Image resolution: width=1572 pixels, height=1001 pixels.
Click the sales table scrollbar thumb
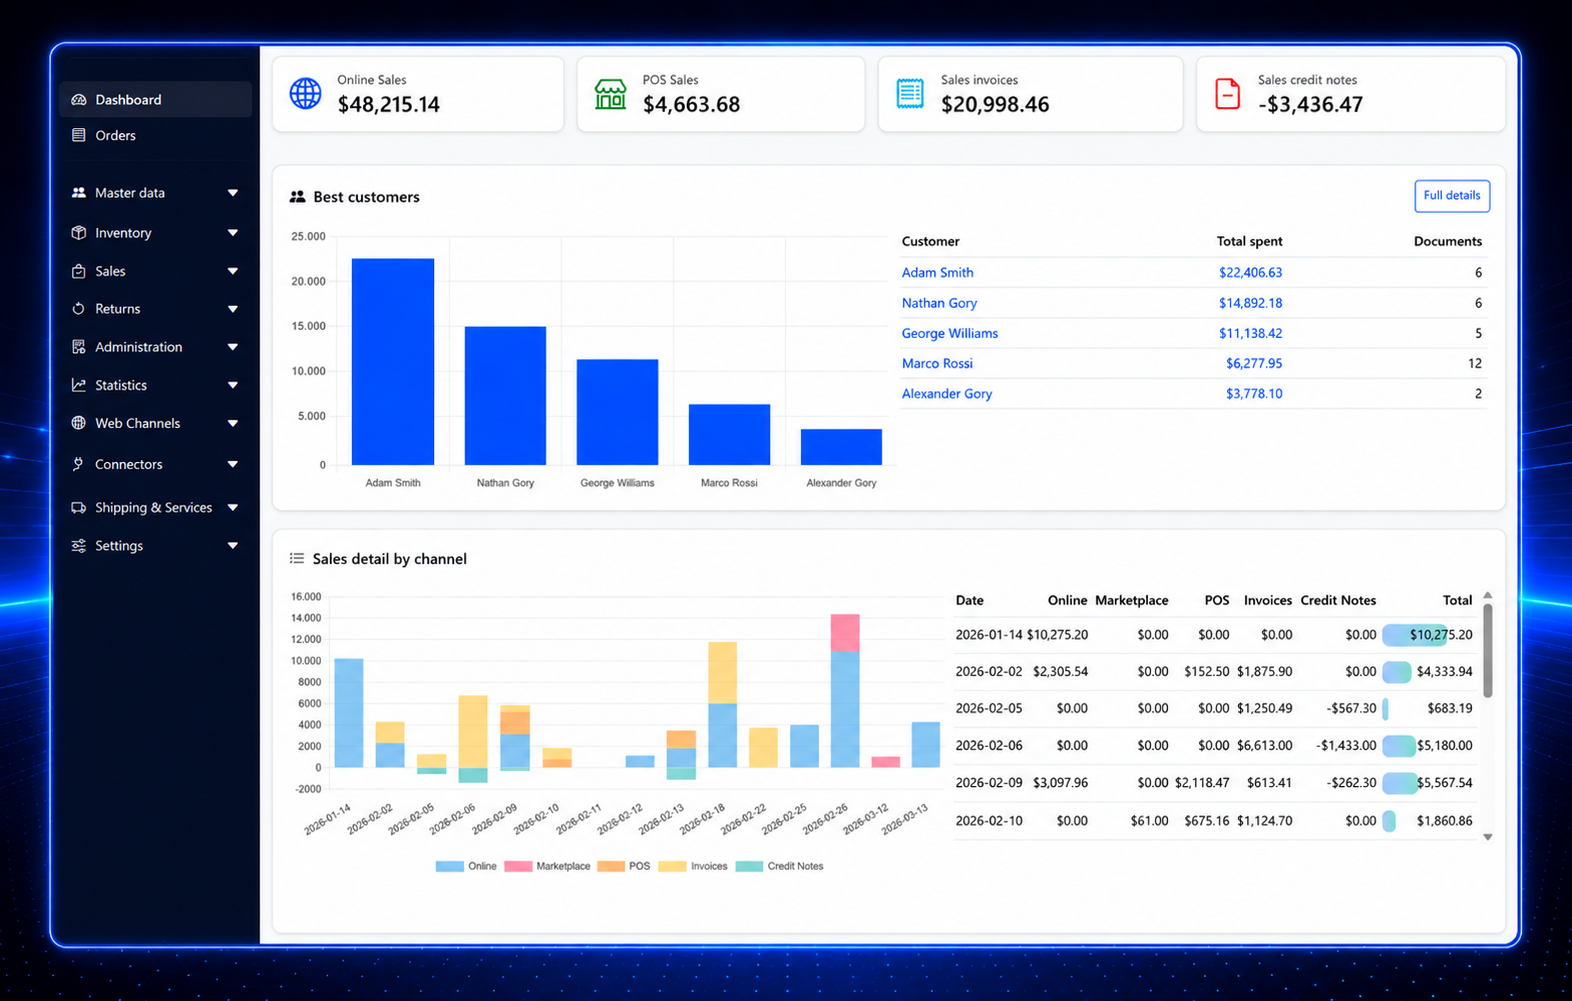1487,650
